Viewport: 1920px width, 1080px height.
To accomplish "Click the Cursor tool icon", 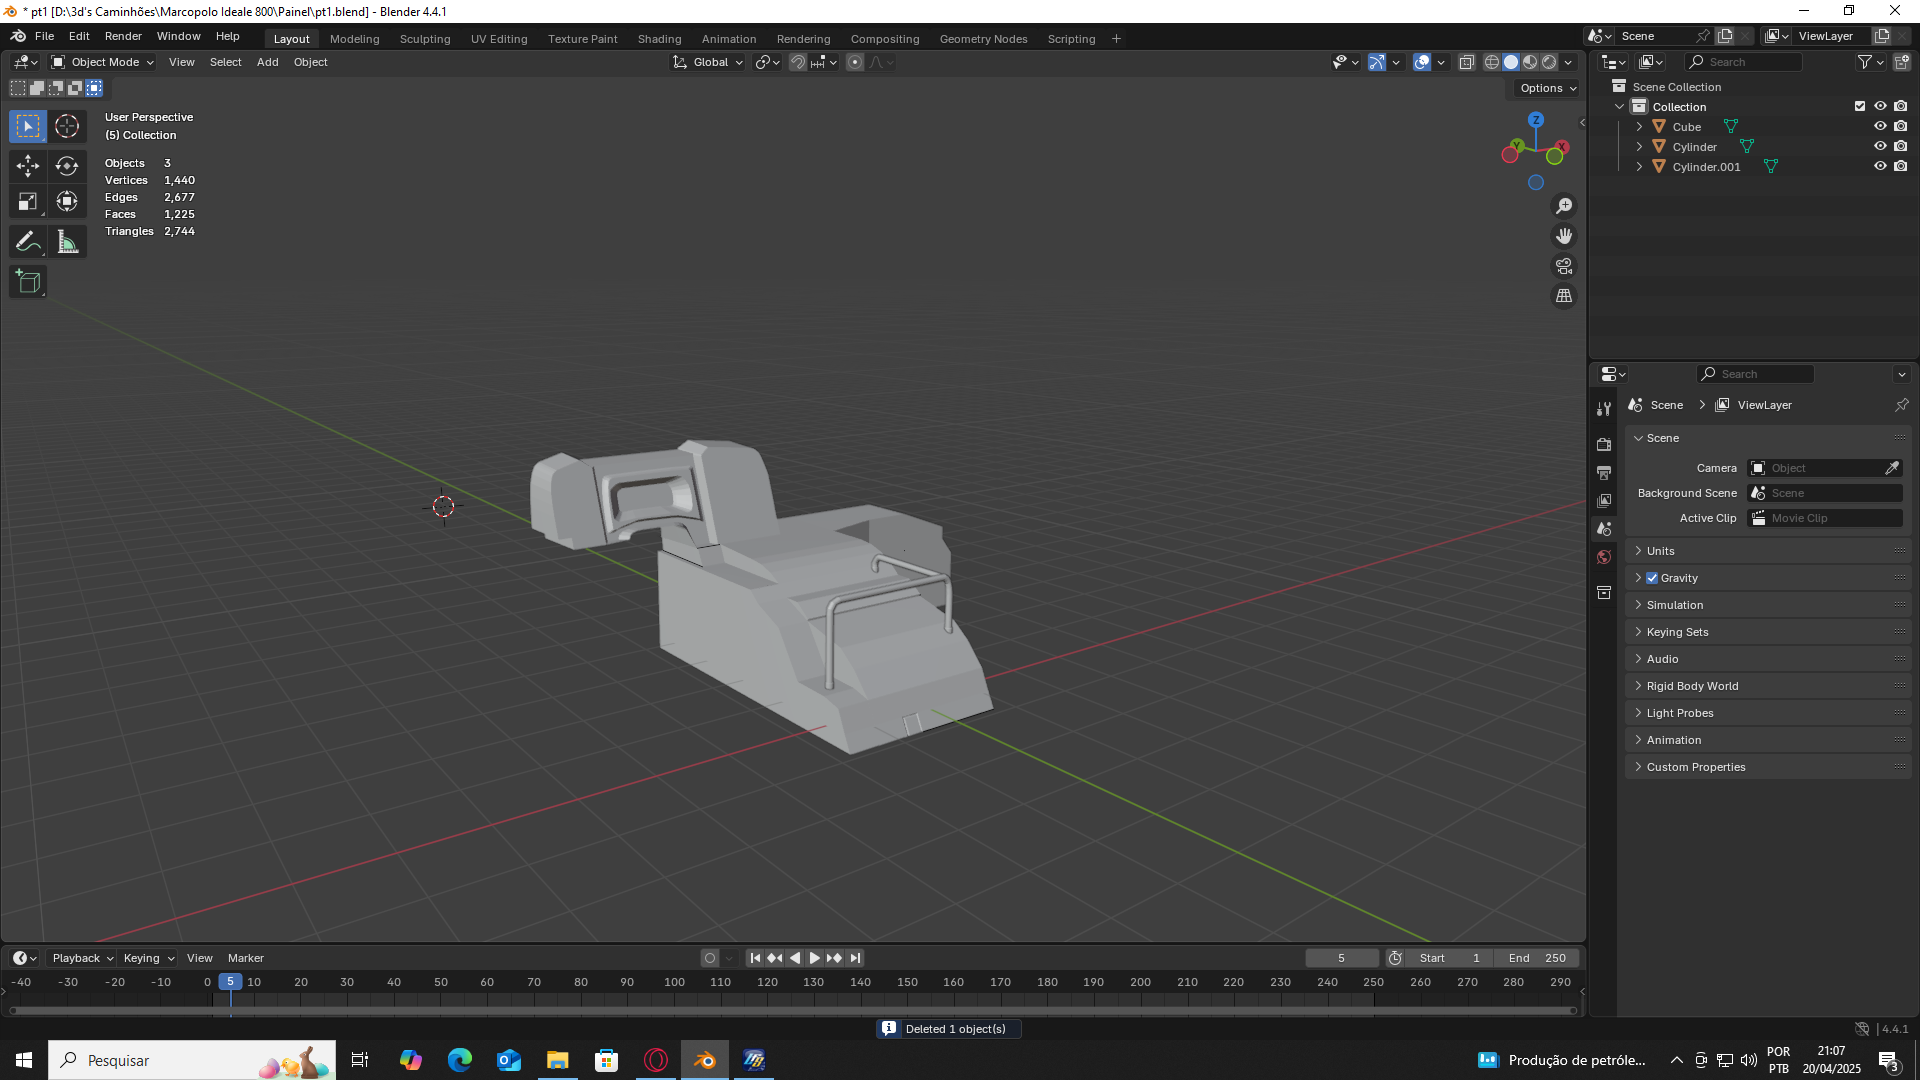I will pyautogui.click(x=67, y=126).
